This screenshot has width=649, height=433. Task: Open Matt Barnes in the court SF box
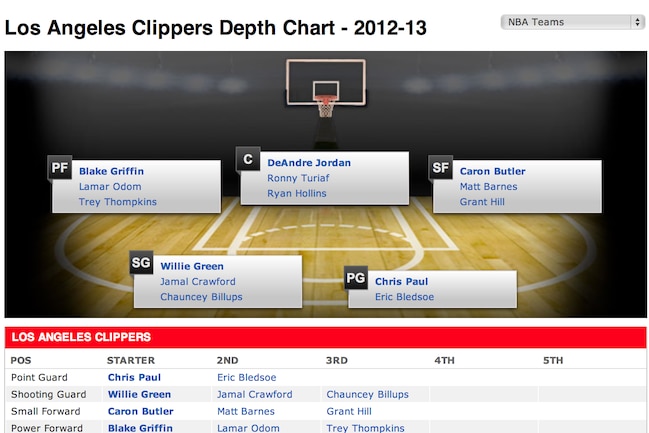(x=488, y=187)
